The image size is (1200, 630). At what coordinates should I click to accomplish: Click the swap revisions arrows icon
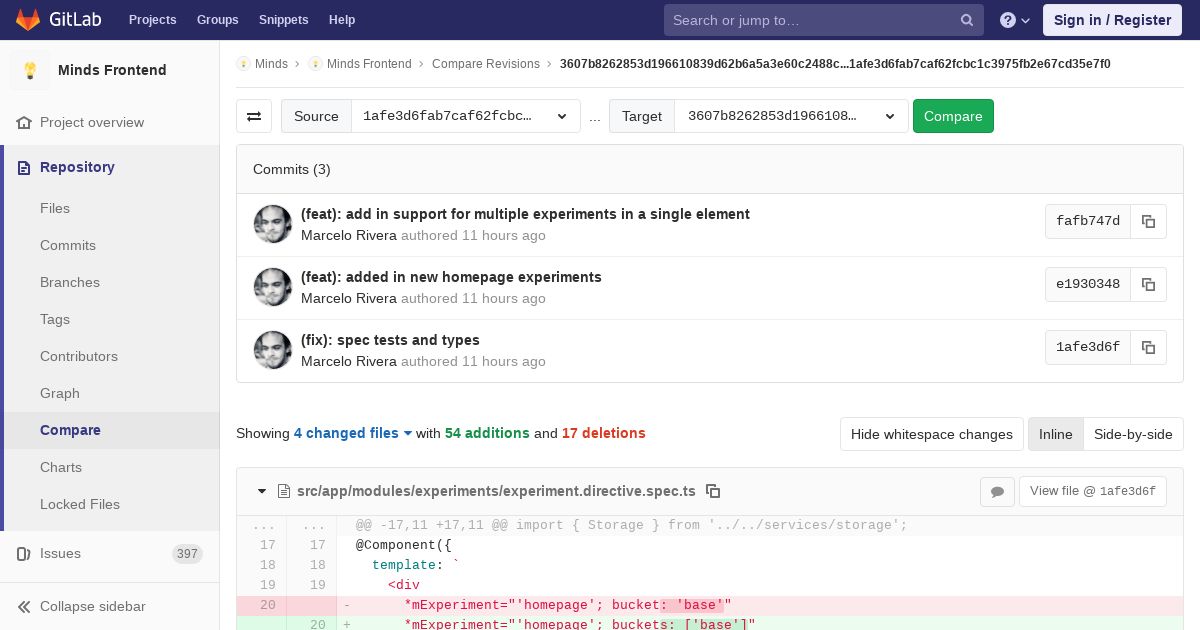254,116
